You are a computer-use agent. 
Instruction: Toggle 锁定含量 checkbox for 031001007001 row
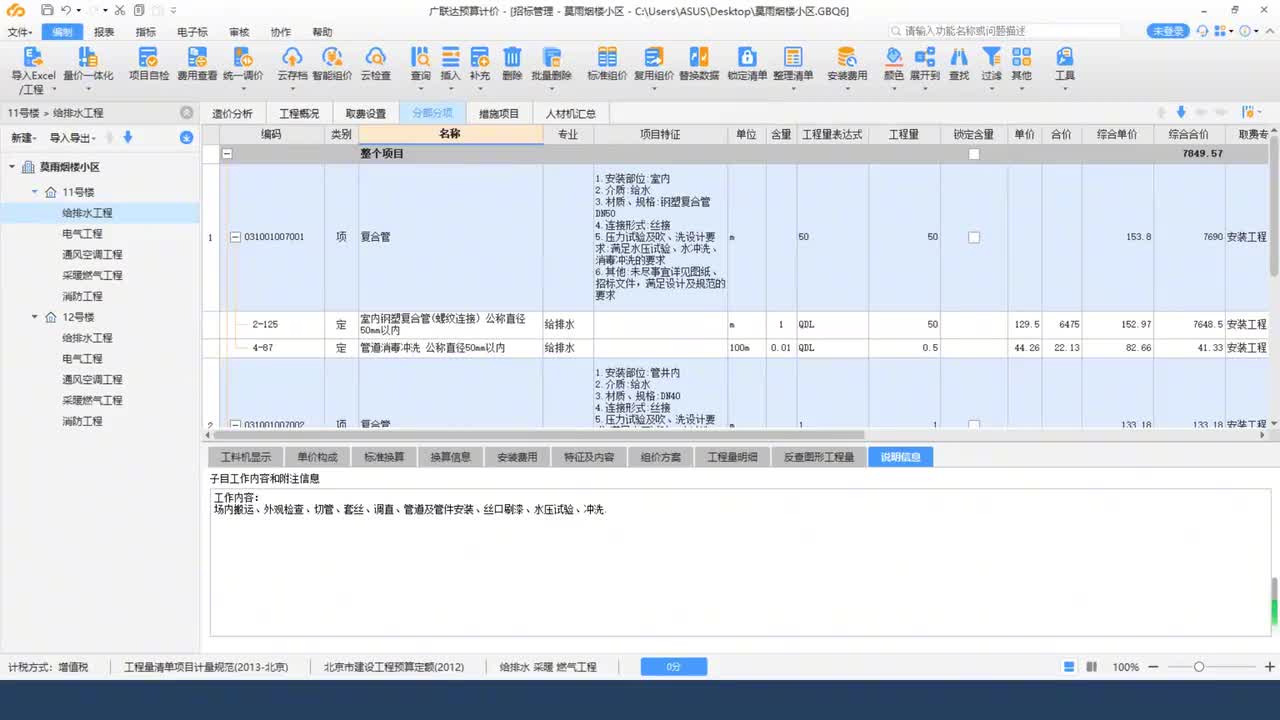pos(974,238)
